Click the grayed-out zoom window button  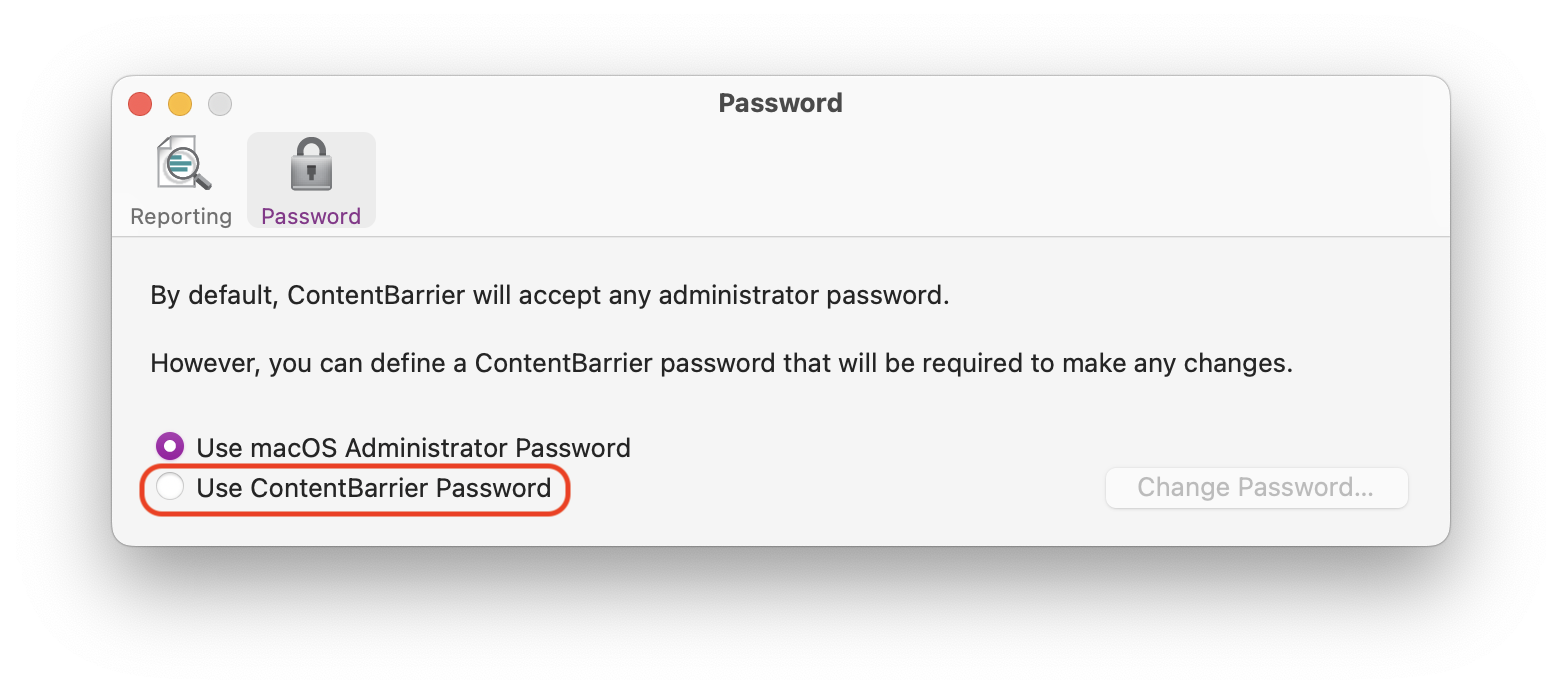point(220,103)
